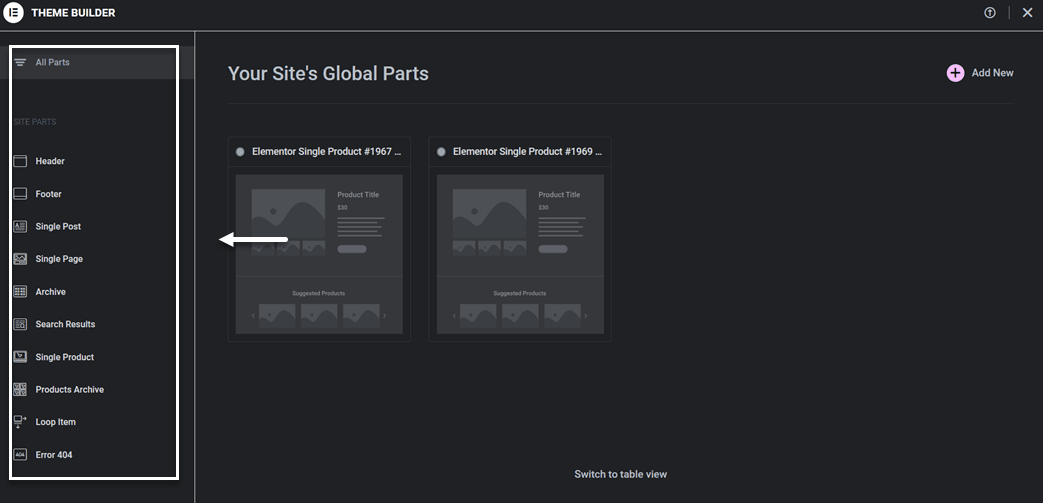Open the Header site part
The width and height of the screenshot is (1043, 503).
click(x=50, y=161)
